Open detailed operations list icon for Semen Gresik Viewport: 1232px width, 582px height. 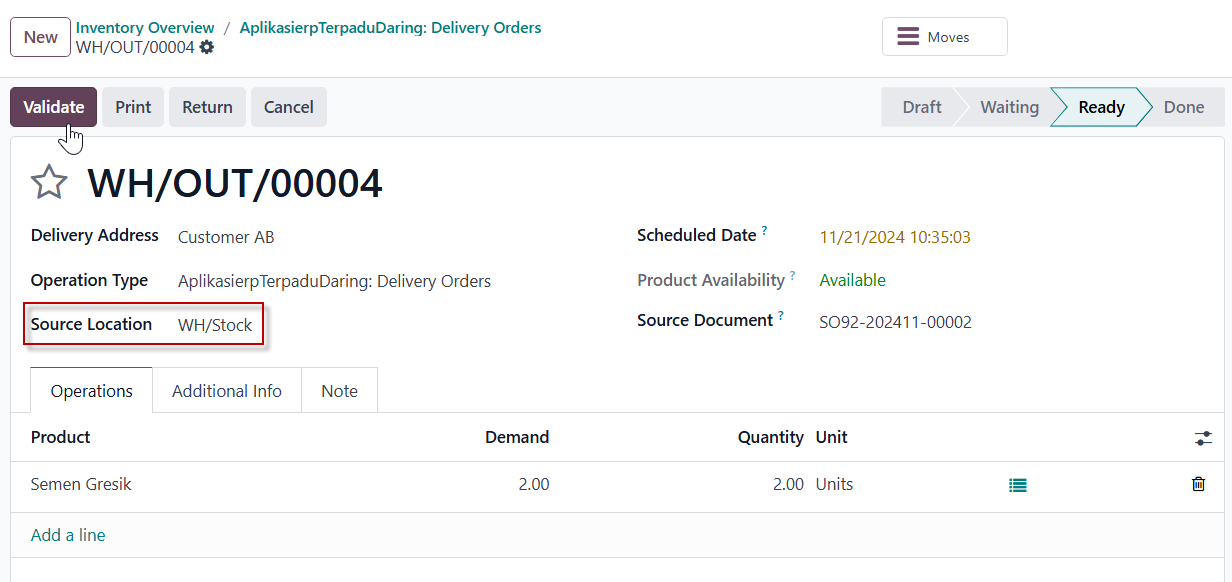point(1018,485)
